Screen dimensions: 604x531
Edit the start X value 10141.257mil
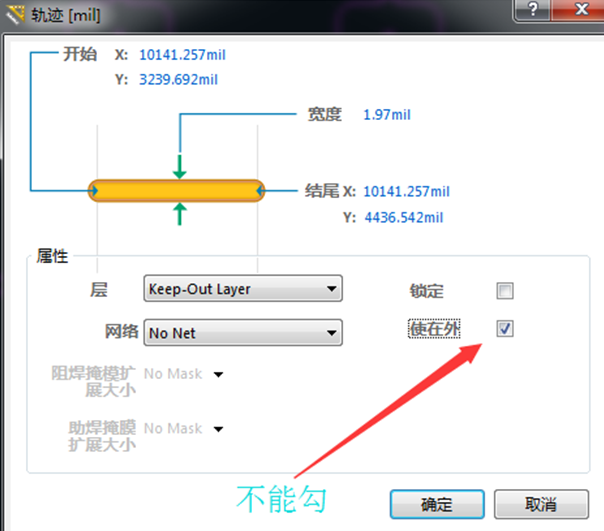tap(182, 55)
